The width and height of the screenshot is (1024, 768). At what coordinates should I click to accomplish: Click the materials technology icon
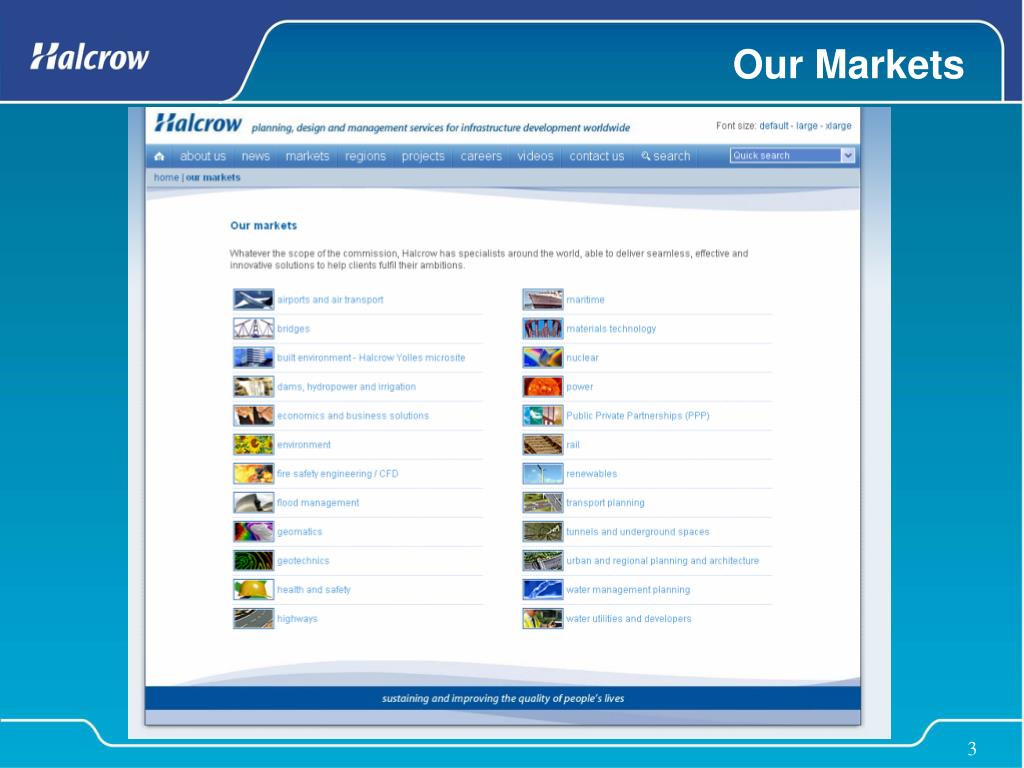click(543, 328)
